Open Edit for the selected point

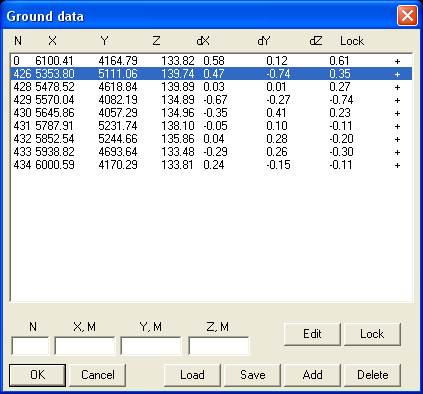312,334
